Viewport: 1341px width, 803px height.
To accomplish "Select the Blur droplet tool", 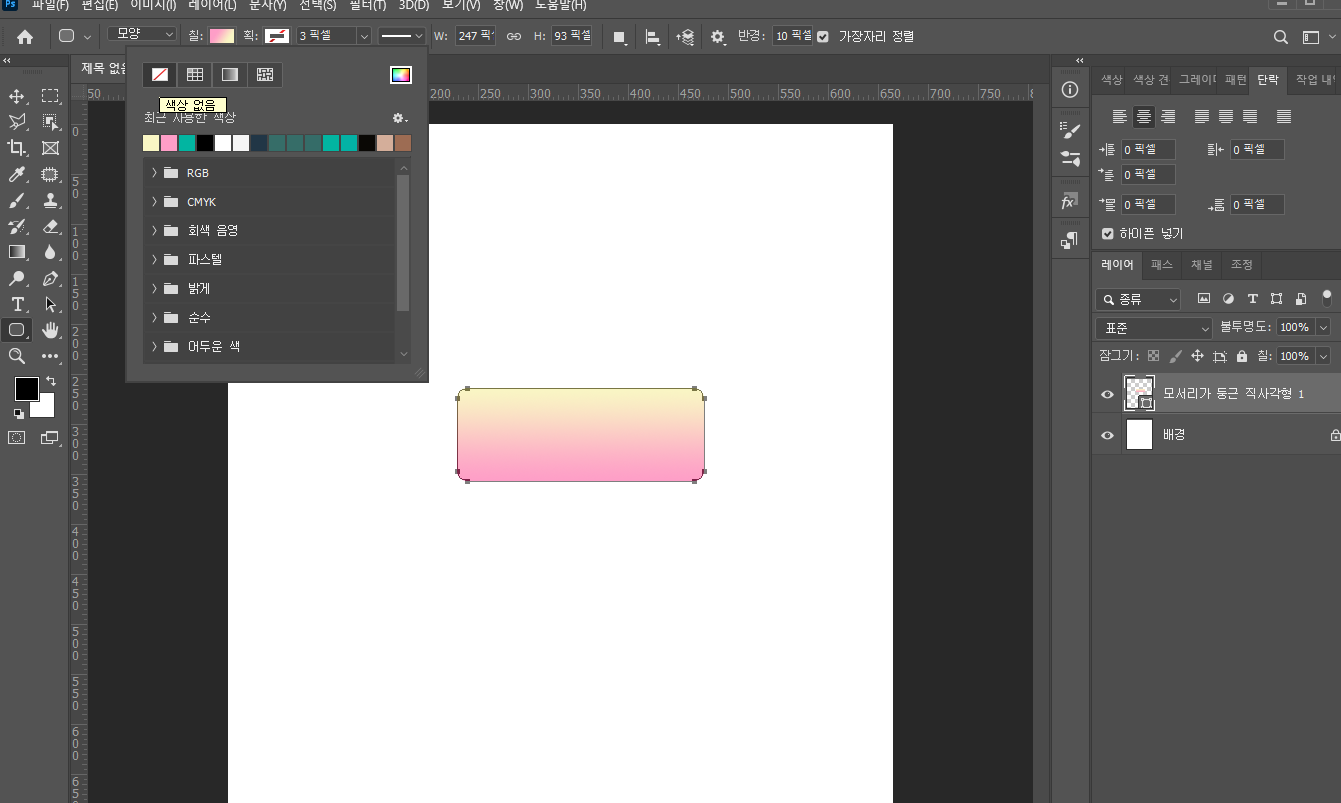I will click(x=50, y=252).
